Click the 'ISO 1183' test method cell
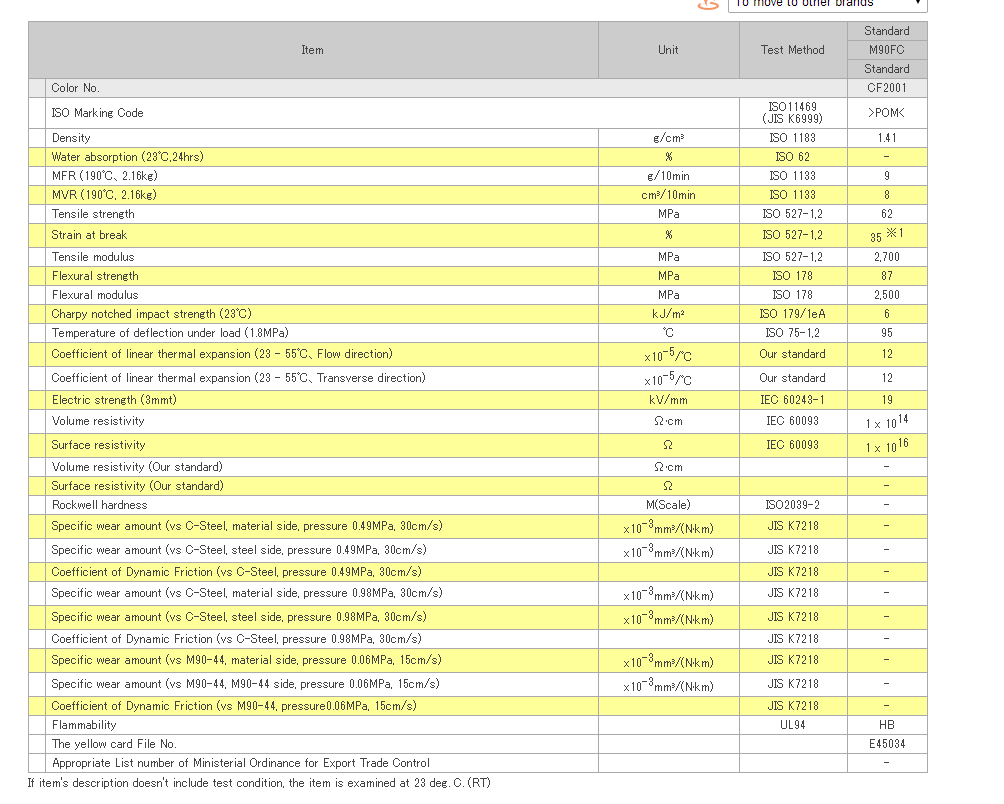The image size is (1004, 804). click(x=793, y=138)
